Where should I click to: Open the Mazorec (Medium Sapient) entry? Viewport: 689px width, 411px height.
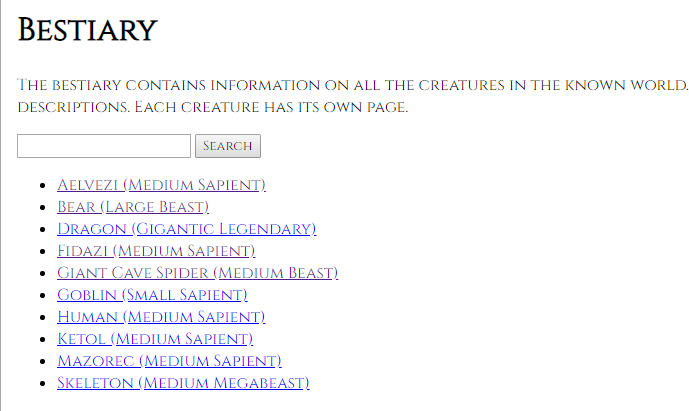(169, 360)
